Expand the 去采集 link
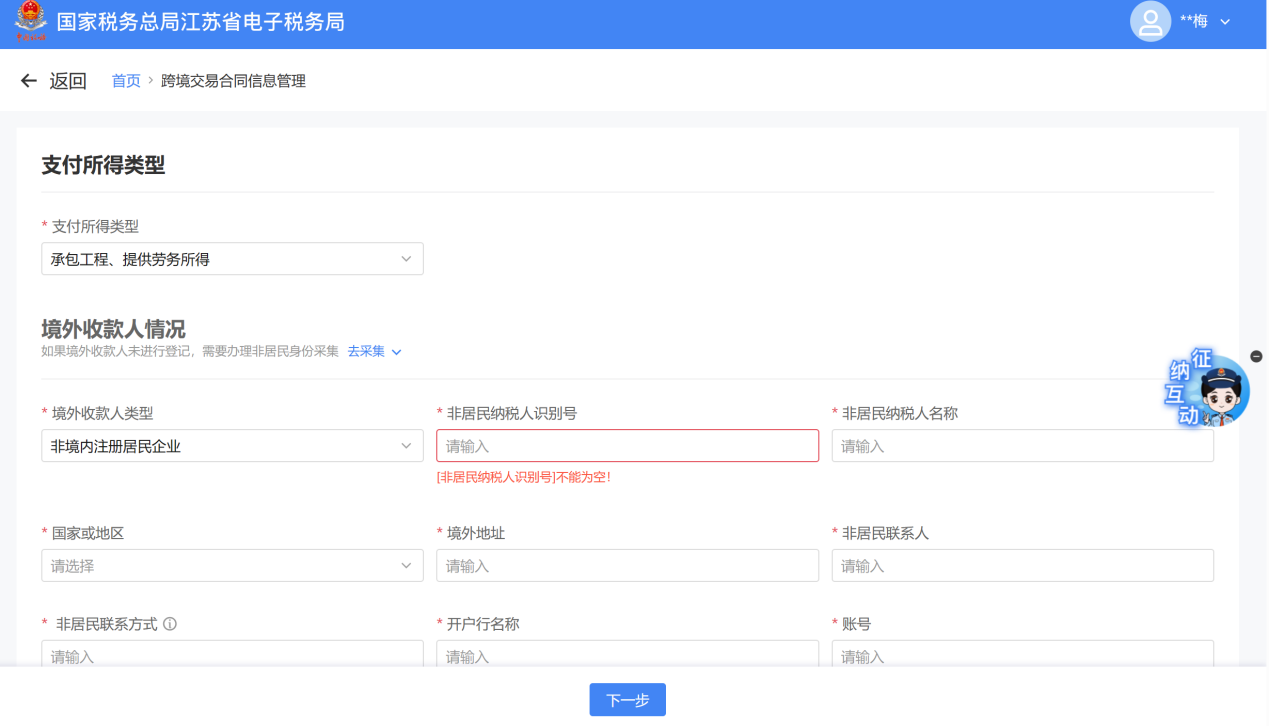This screenshot has height=726, width=1269. [374, 352]
